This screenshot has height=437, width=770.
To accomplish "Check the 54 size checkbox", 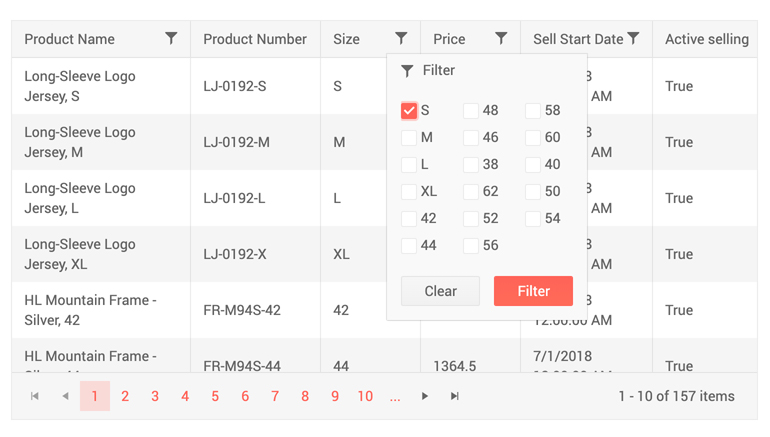I will tap(533, 218).
